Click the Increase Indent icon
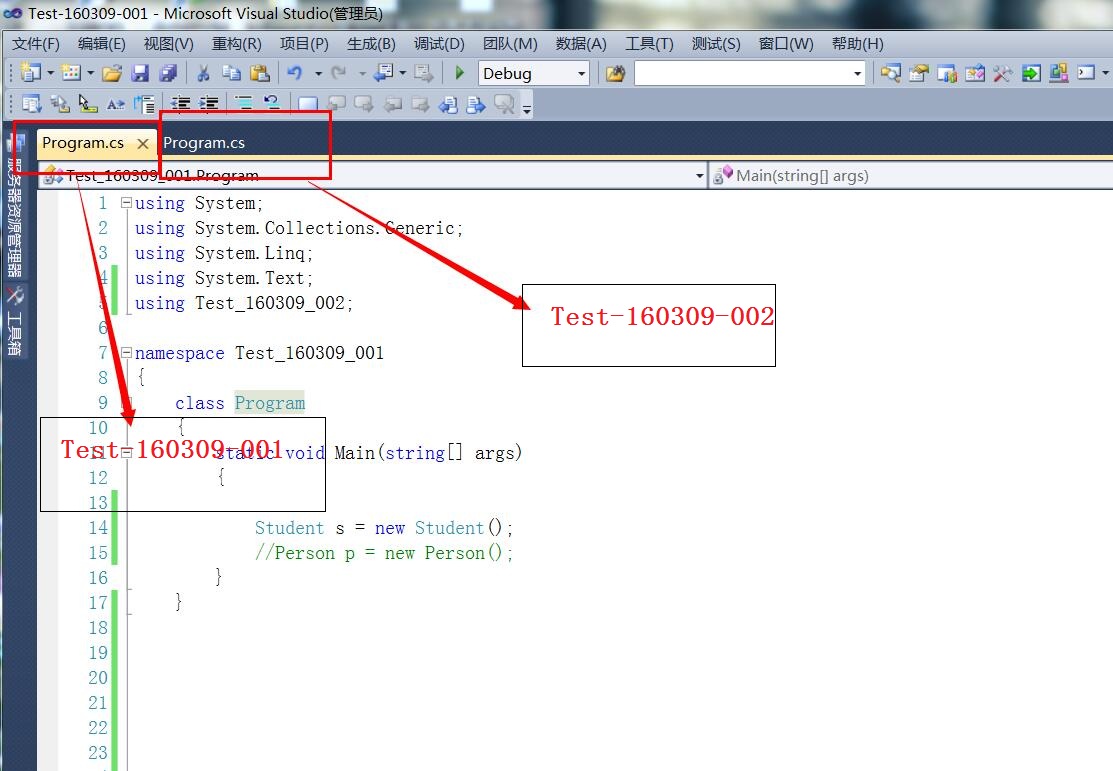The image size is (1113, 771). tap(208, 104)
